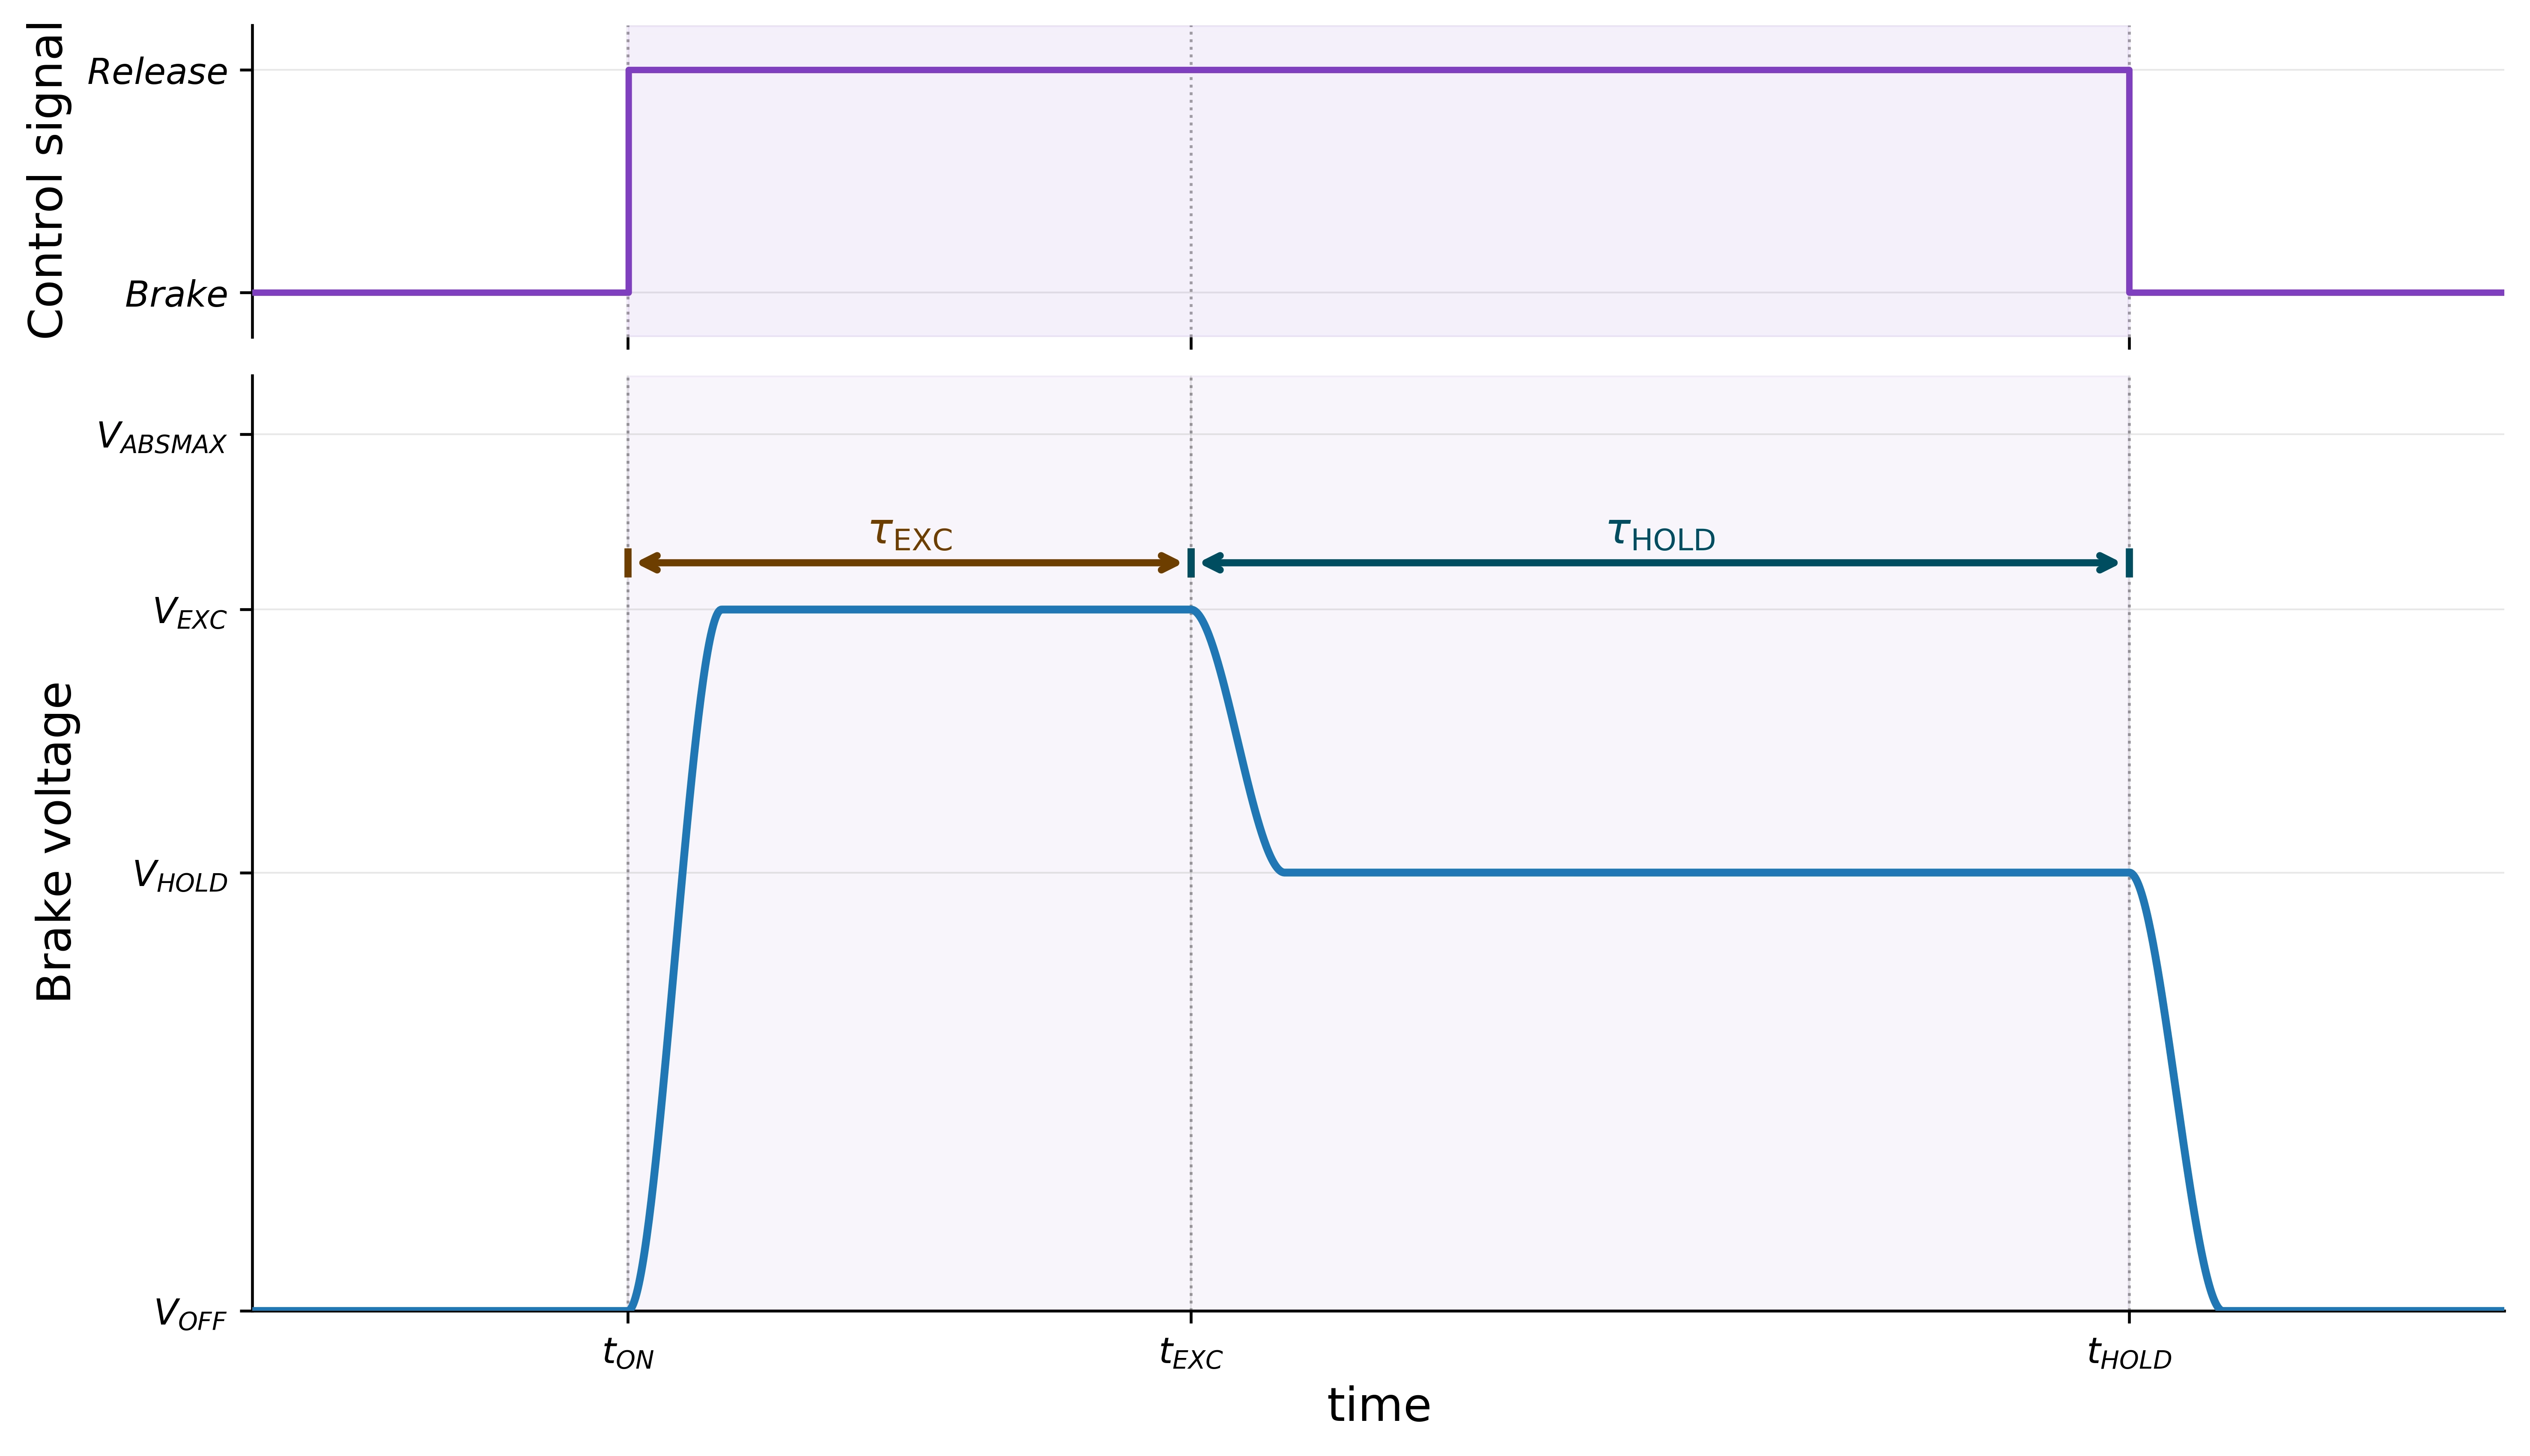Select the brown τ_EXC annotation text
Viewport: 2530px width, 1456px height.
click(x=911, y=534)
